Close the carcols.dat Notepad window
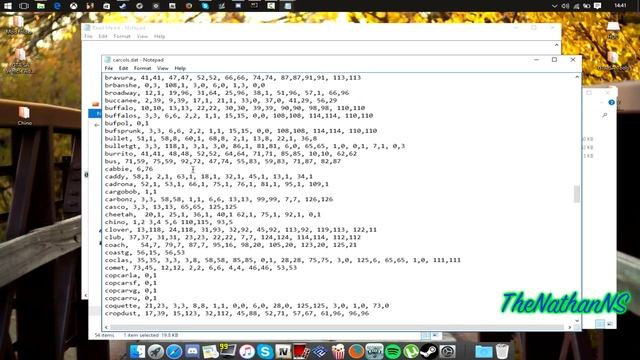 [x=573, y=60]
